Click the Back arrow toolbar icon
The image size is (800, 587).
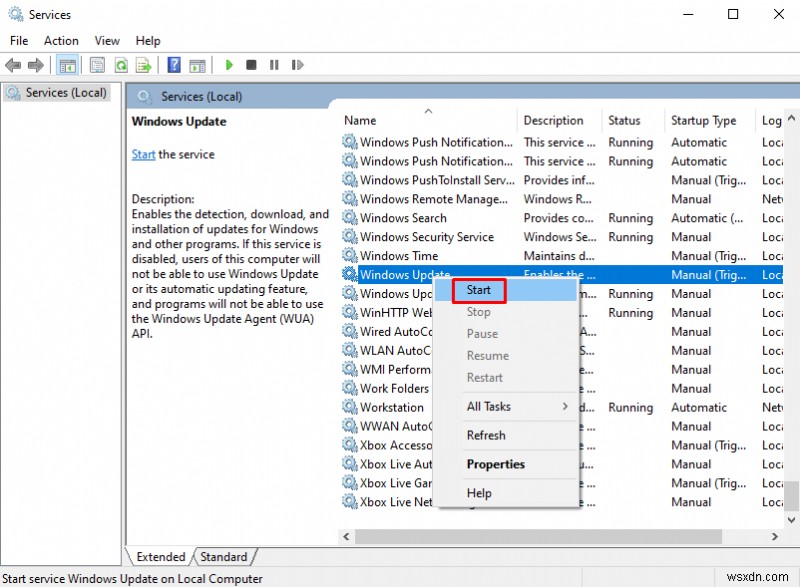[13, 65]
